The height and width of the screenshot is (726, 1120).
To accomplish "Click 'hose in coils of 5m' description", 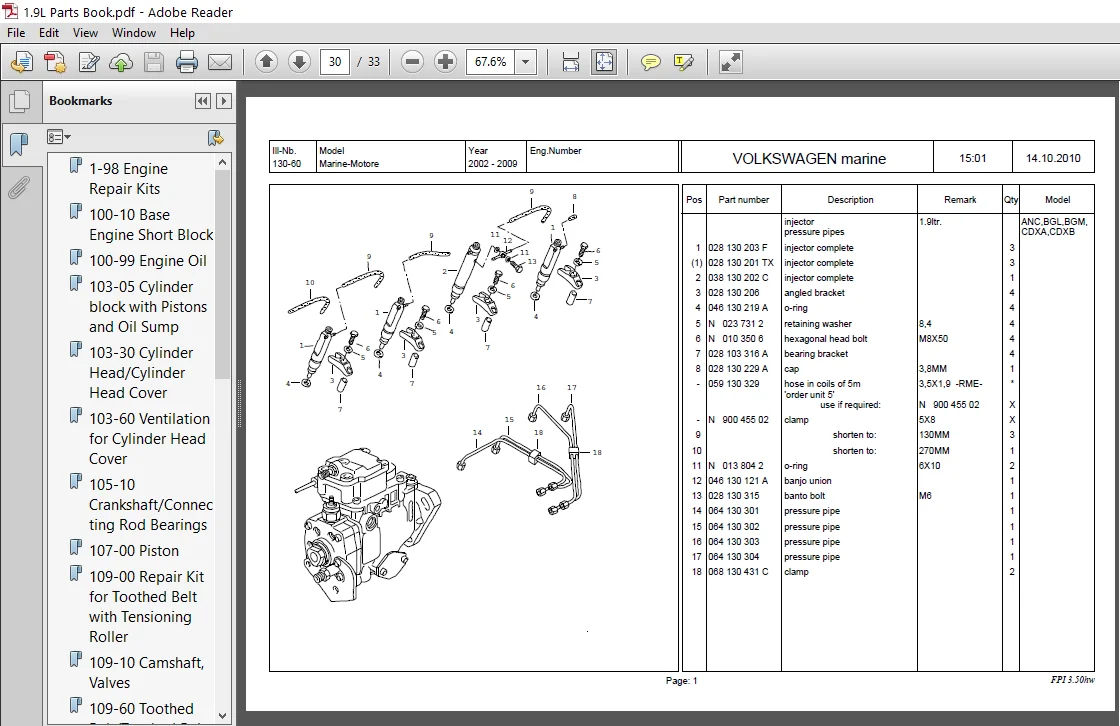I will (821, 384).
